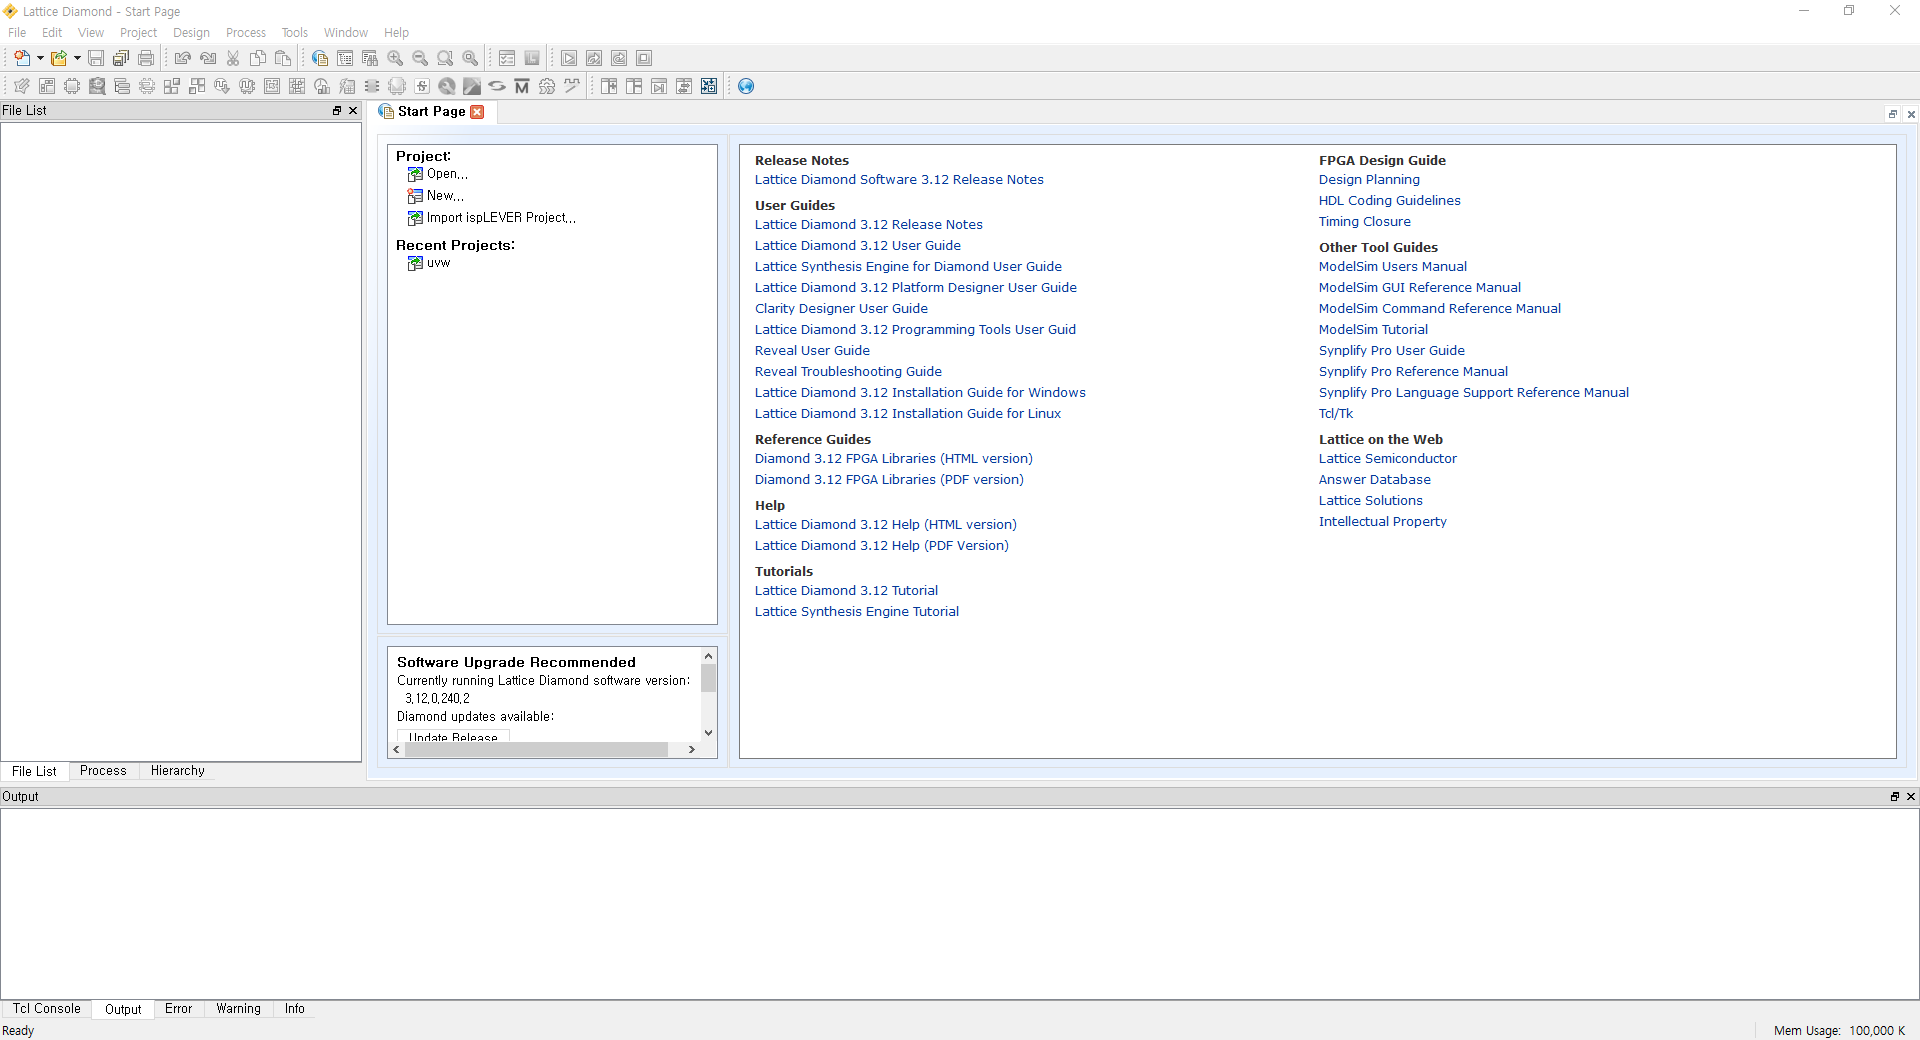
Task: Click the pencil Spreadsheet View icon
Action: [22, 86]
